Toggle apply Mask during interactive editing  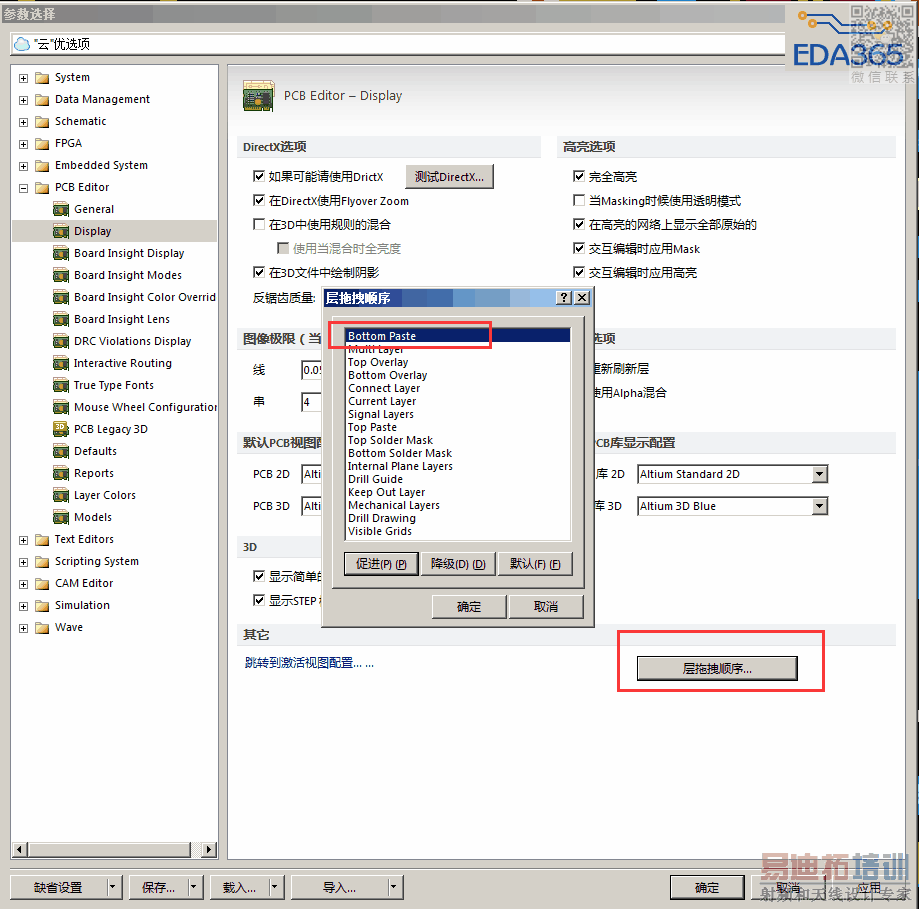tap(578, 248)
